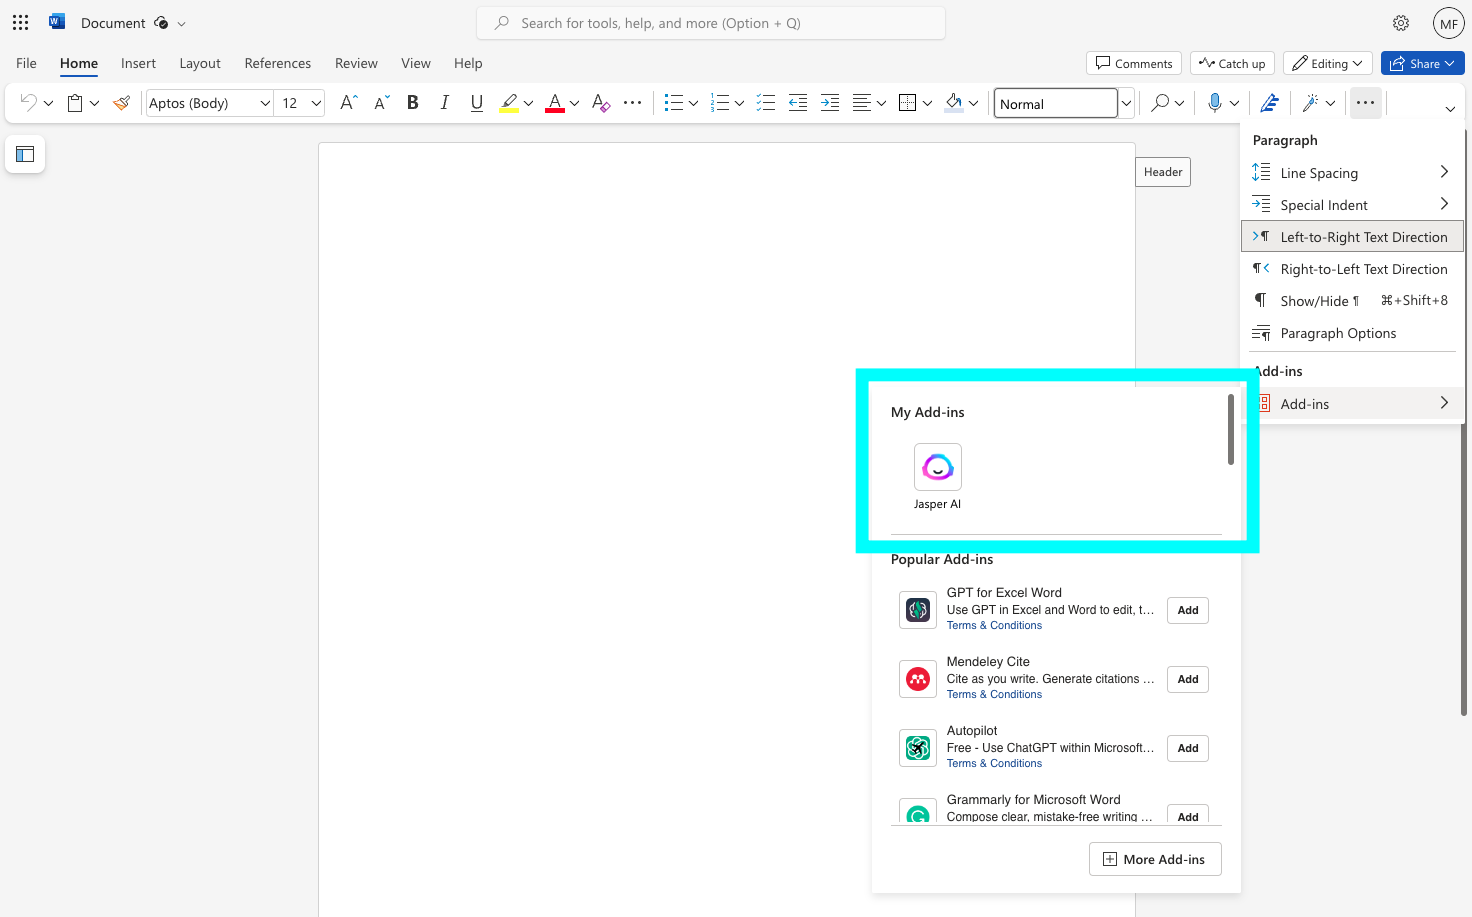Click the Comments button
The height and width of the screenshot is (917, 1472).
coord(1134,63)
